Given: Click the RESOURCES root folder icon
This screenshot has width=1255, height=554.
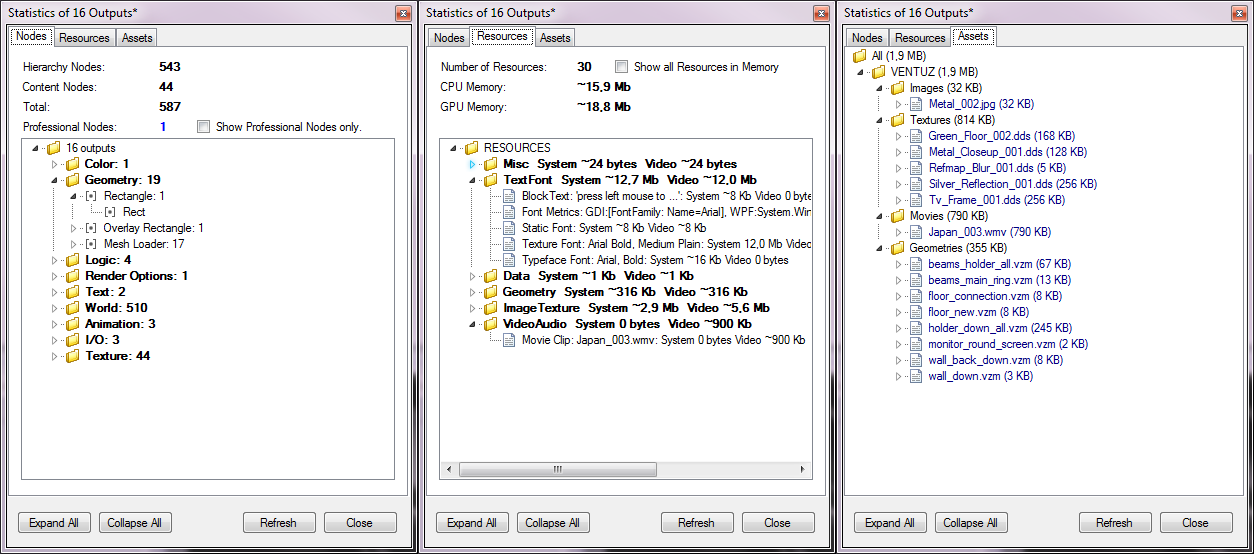Looking at the screenshot, I should [471, 148].
